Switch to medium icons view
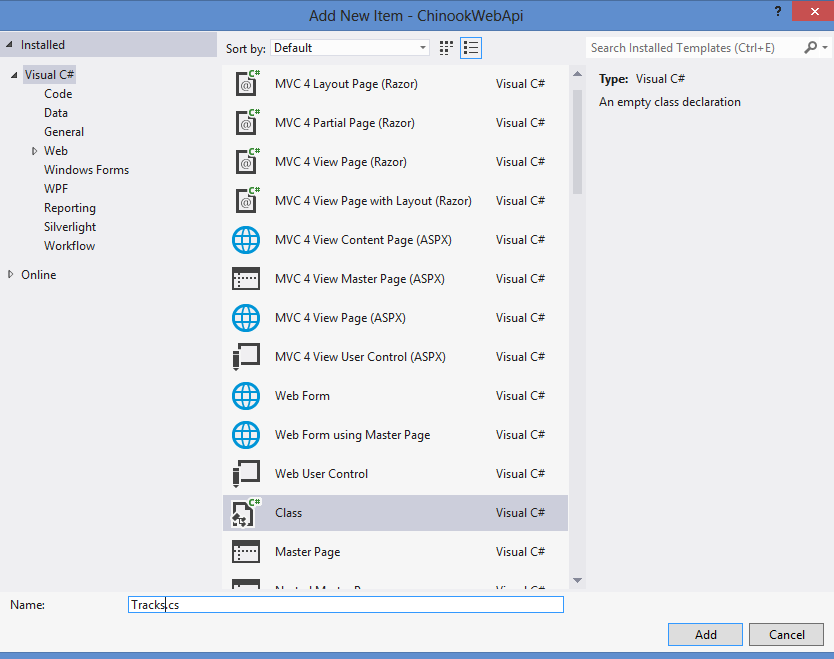The height and width of the screenshot is (659, 834). coord(446,48)
